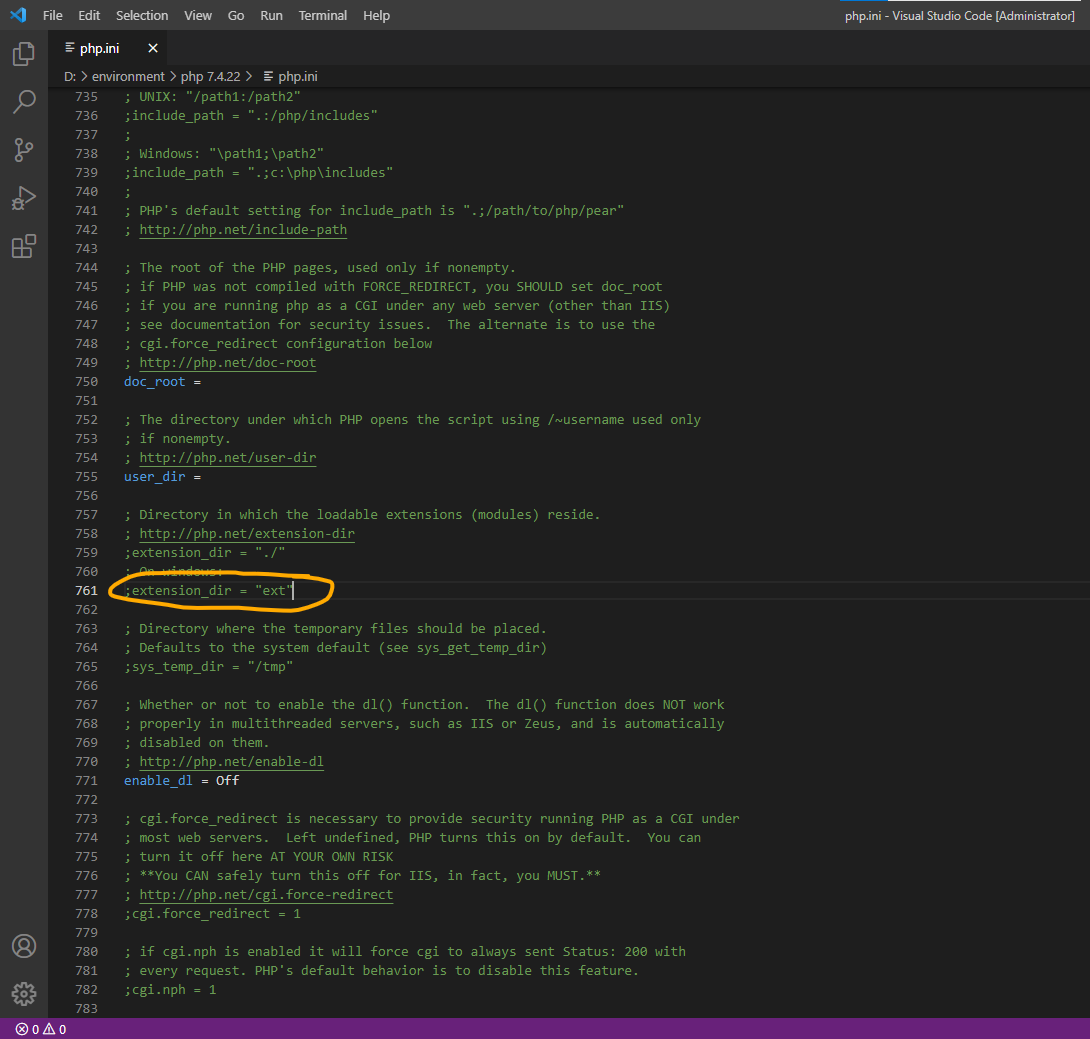Open the http://php.net/enable-dl link

(231, 761)
